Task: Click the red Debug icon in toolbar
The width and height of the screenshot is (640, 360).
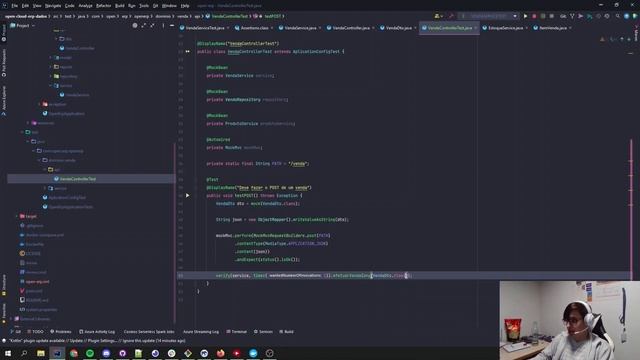Action: tap(534, 16)
